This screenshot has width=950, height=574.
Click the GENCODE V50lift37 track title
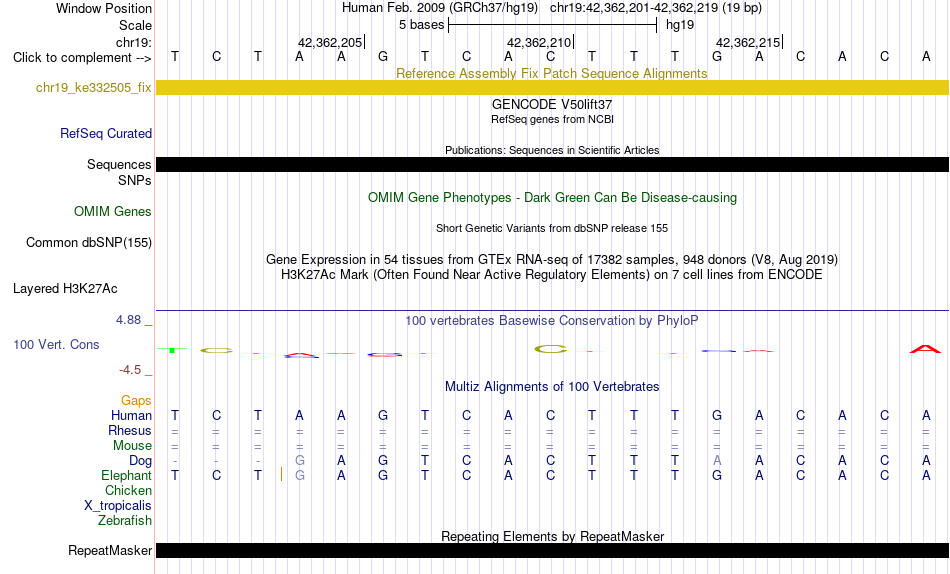(552, 105)
